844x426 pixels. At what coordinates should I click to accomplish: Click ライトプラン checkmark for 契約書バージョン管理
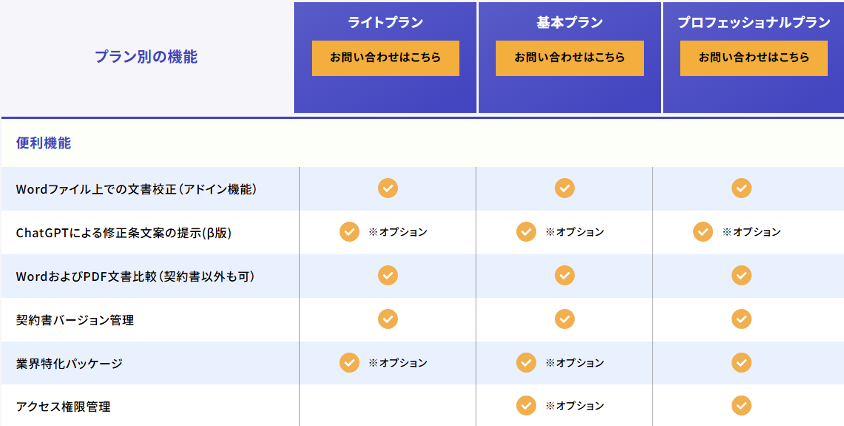click(388, 319)
